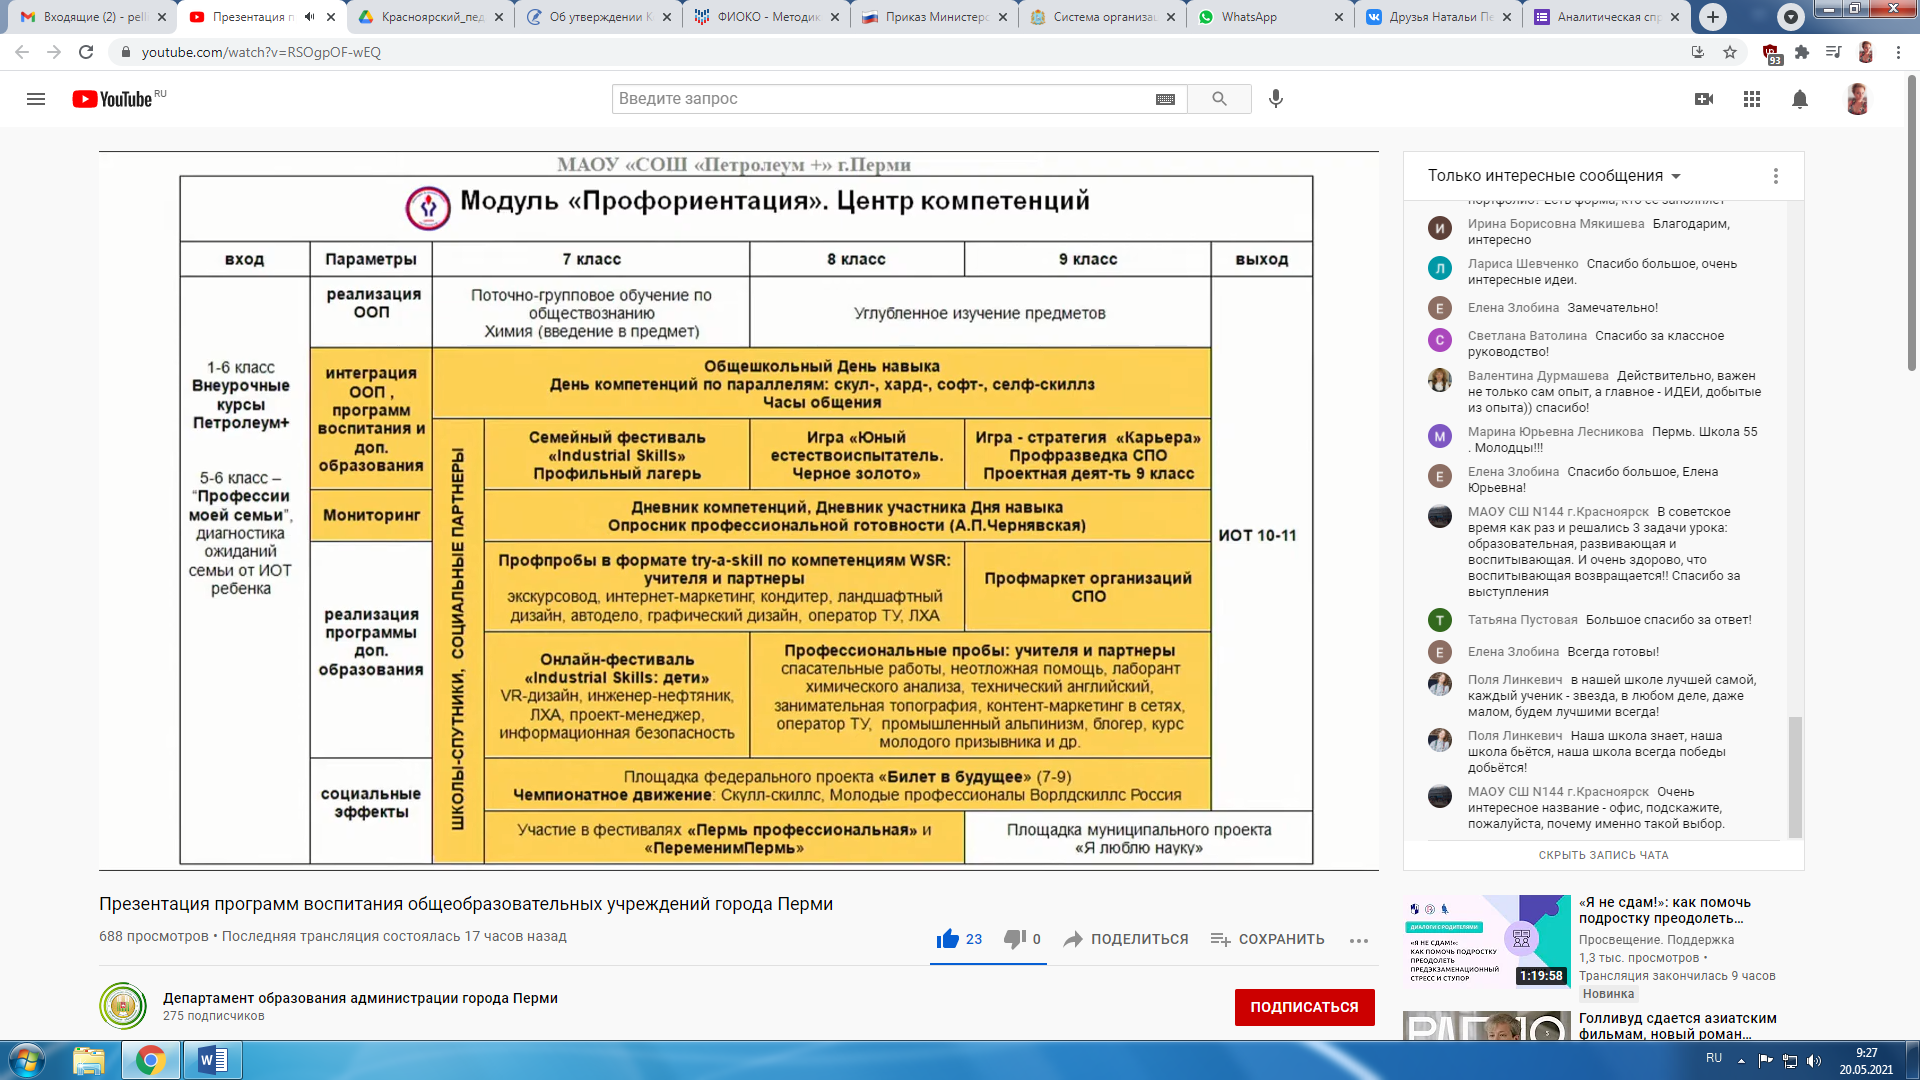Viewport: 1920px width, 1080px height.
Task: Click the red ПОДПИСАТЬСЯ subscribe button
Action: (1304, 1007)
